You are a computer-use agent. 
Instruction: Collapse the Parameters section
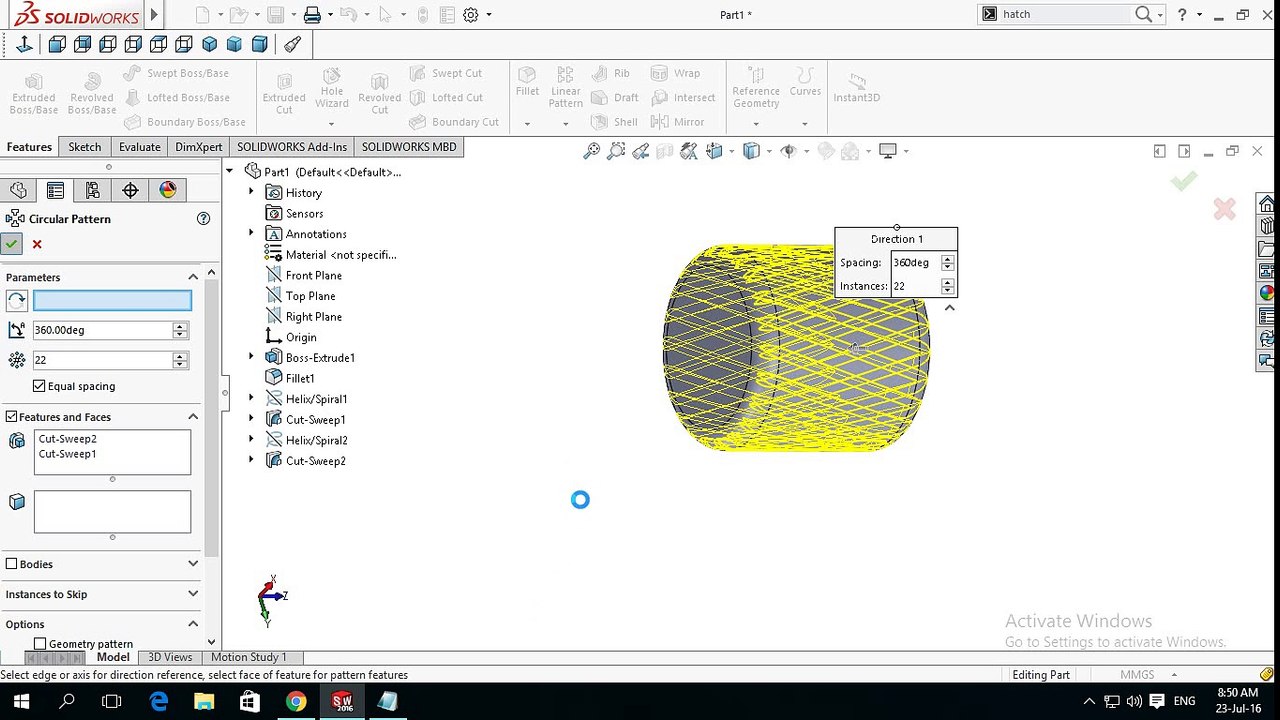tap(193, 277)
